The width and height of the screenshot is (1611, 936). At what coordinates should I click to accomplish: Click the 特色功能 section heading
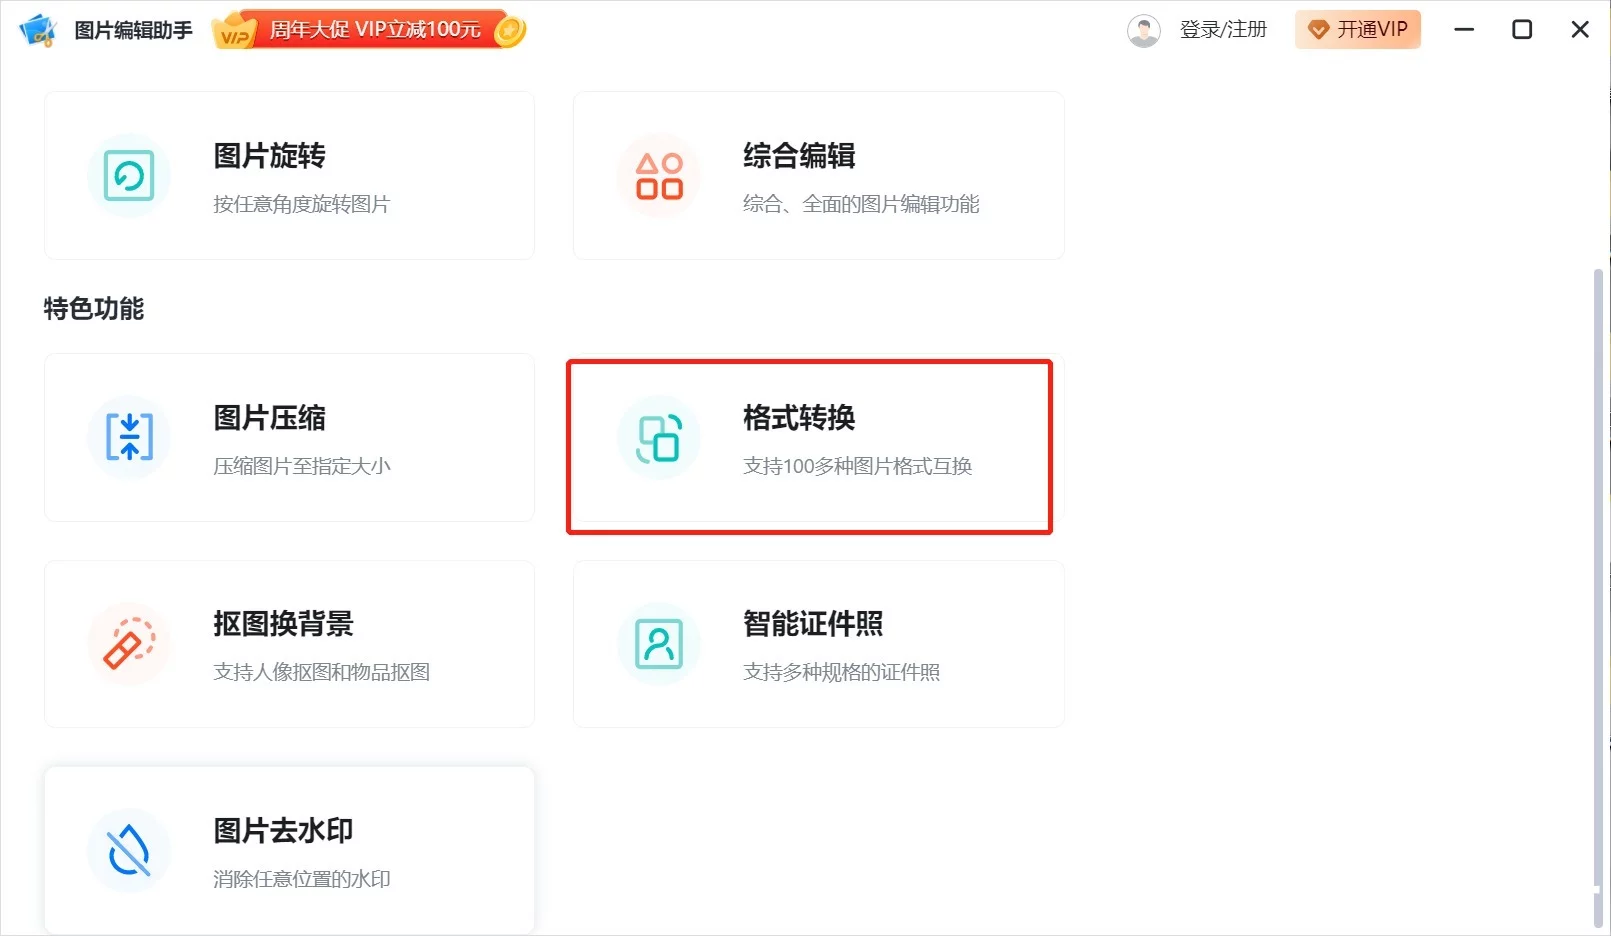point(94,309)
